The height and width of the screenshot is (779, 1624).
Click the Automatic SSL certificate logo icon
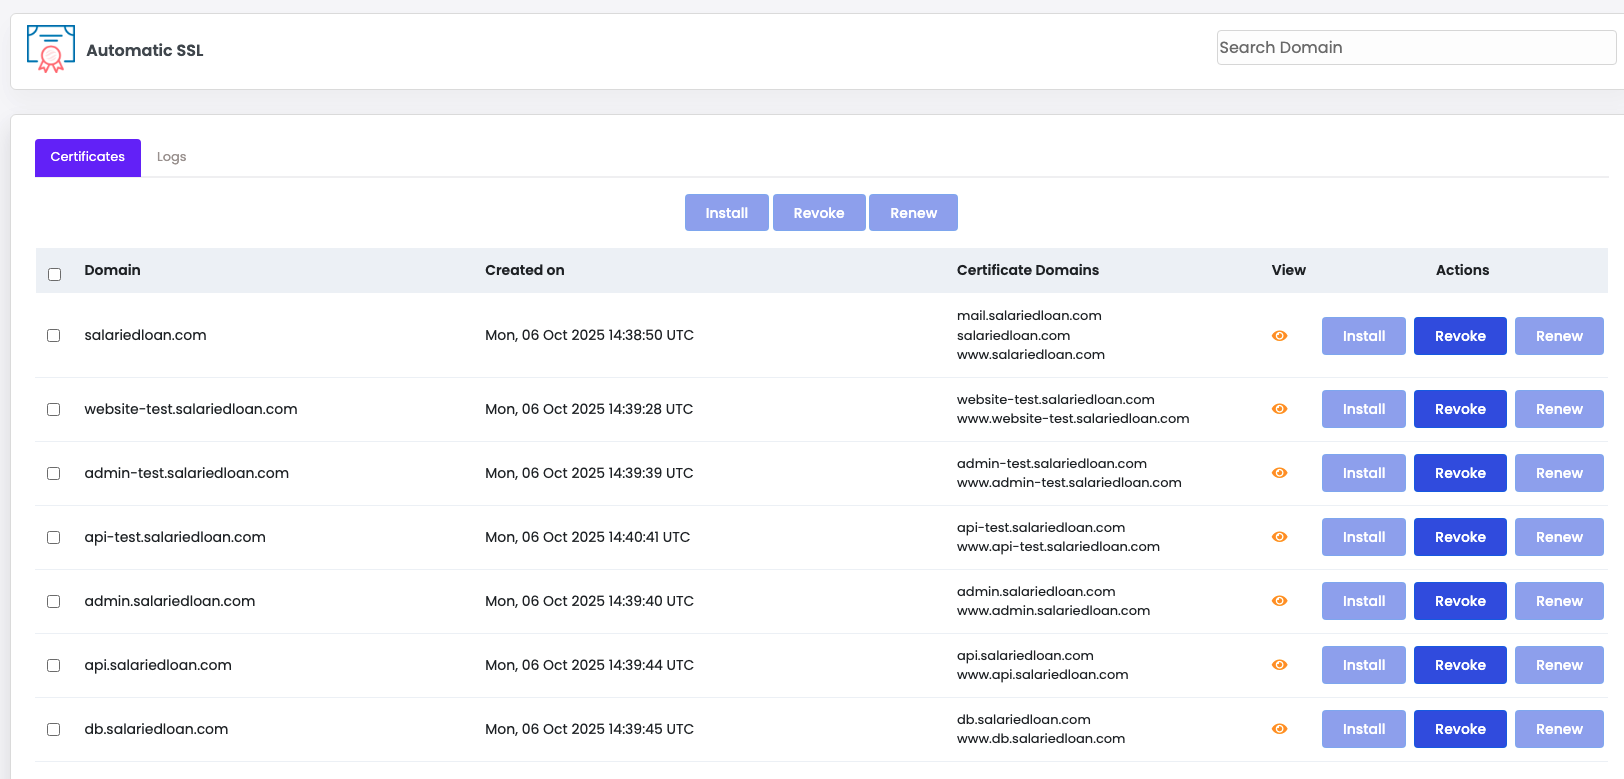coord(51,49)
